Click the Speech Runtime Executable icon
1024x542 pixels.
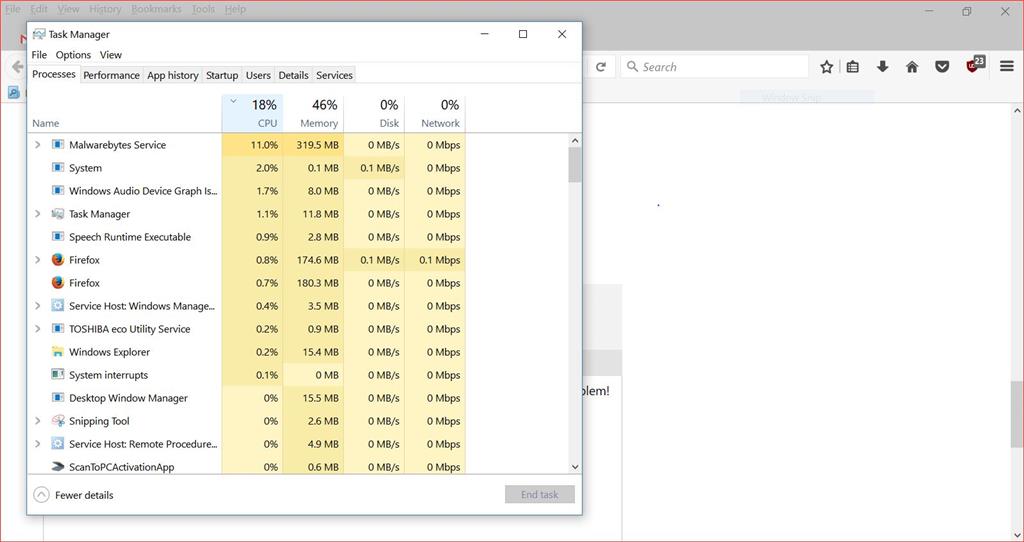point(57,236)
